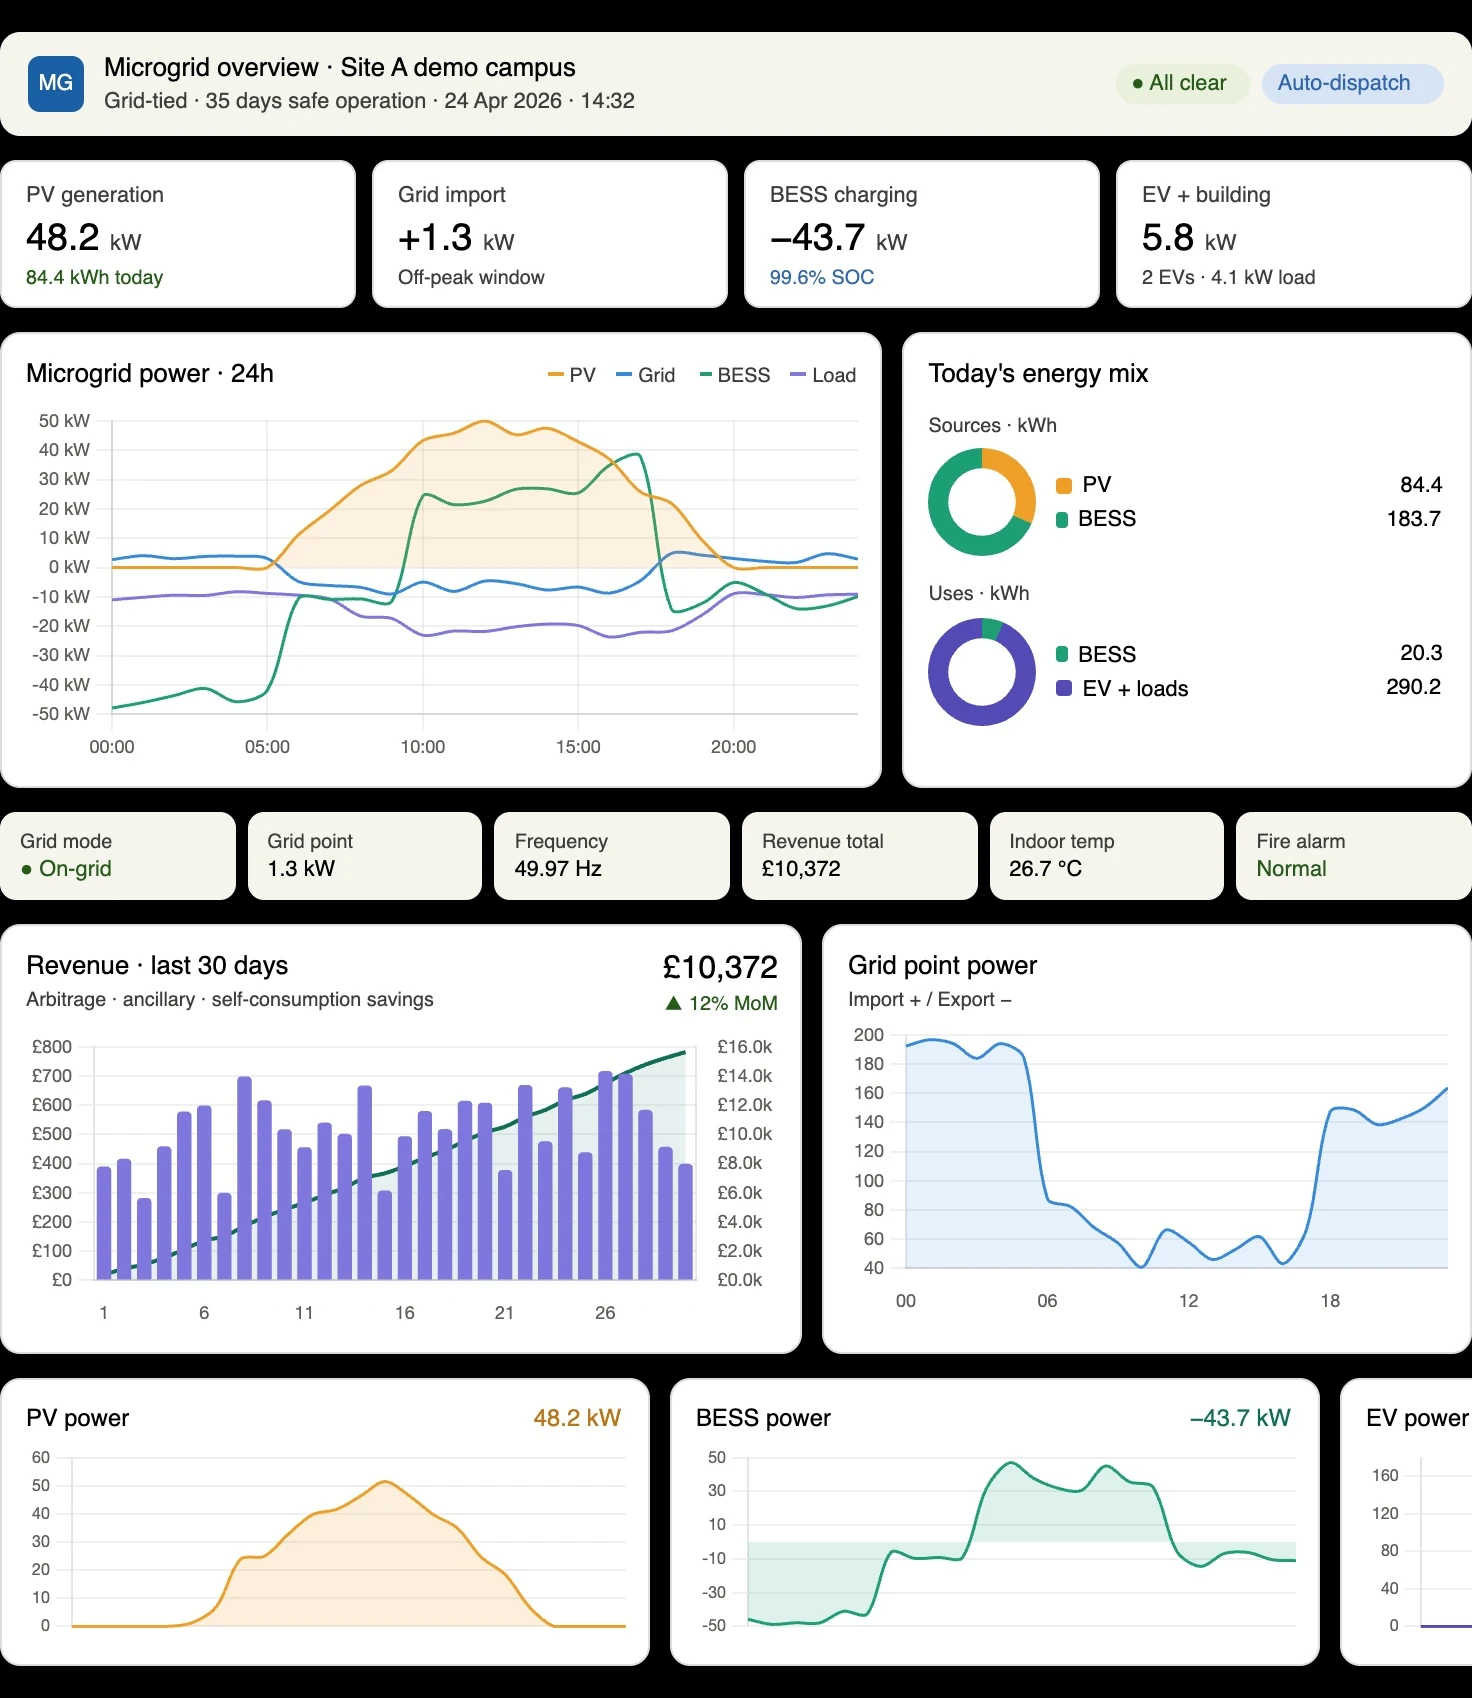
Task: Select the Frequency 49.97 Hz tile
Action: [x=612, y=856]
